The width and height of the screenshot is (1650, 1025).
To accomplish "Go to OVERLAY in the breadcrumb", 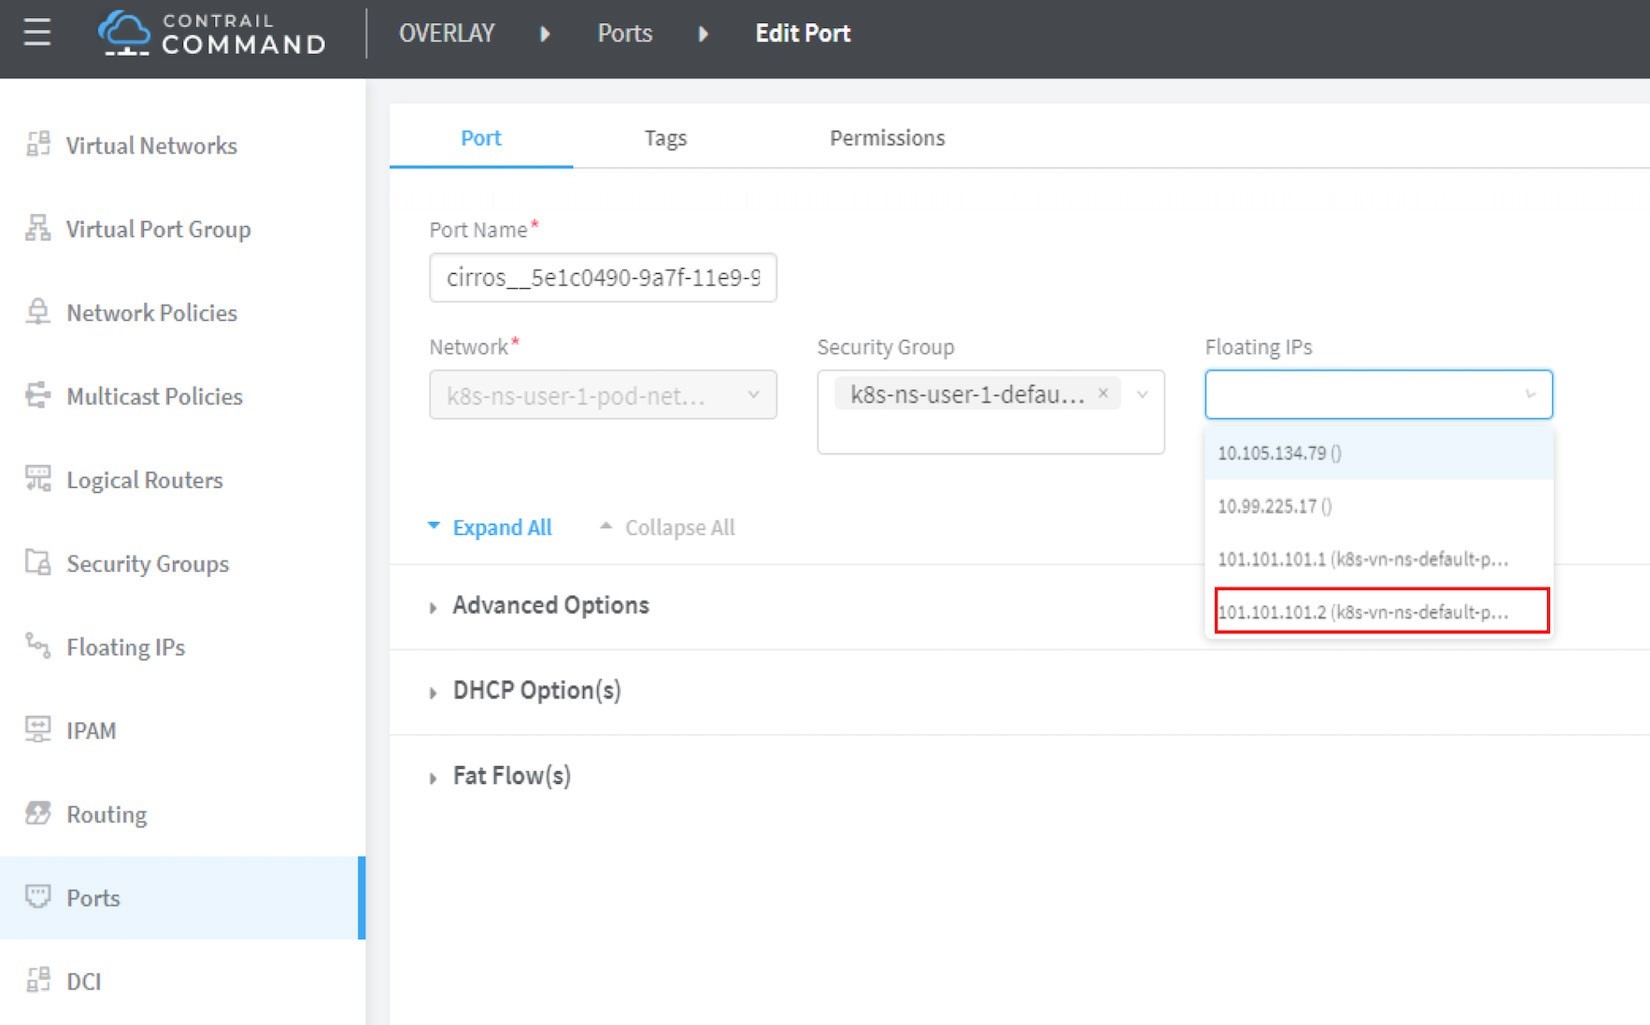I will [x=446, y=33].
